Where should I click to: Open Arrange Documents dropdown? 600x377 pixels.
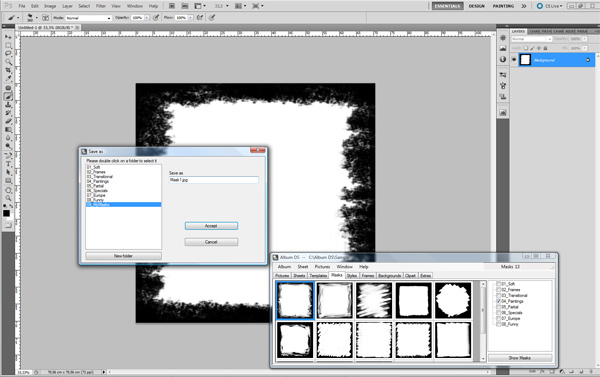pyautogui.click(x=240, y=6)
